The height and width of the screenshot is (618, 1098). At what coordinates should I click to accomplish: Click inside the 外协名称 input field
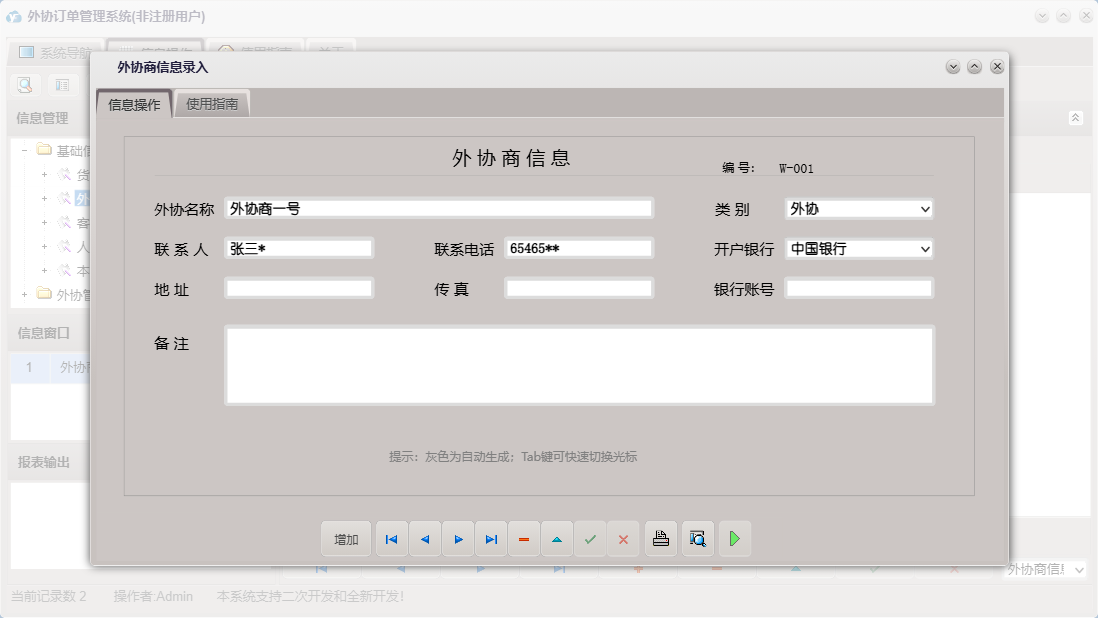[x=440, y=208]
